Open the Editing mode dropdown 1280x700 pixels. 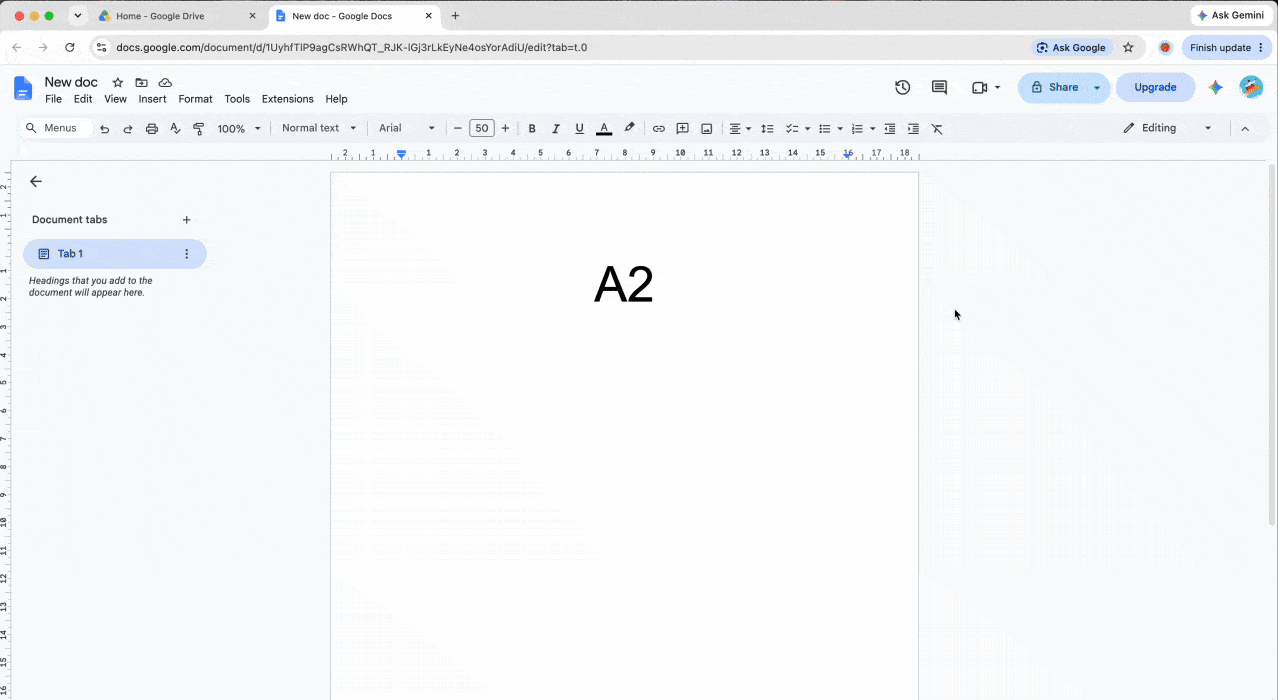pyautogui.click(x=1167, y=128)
